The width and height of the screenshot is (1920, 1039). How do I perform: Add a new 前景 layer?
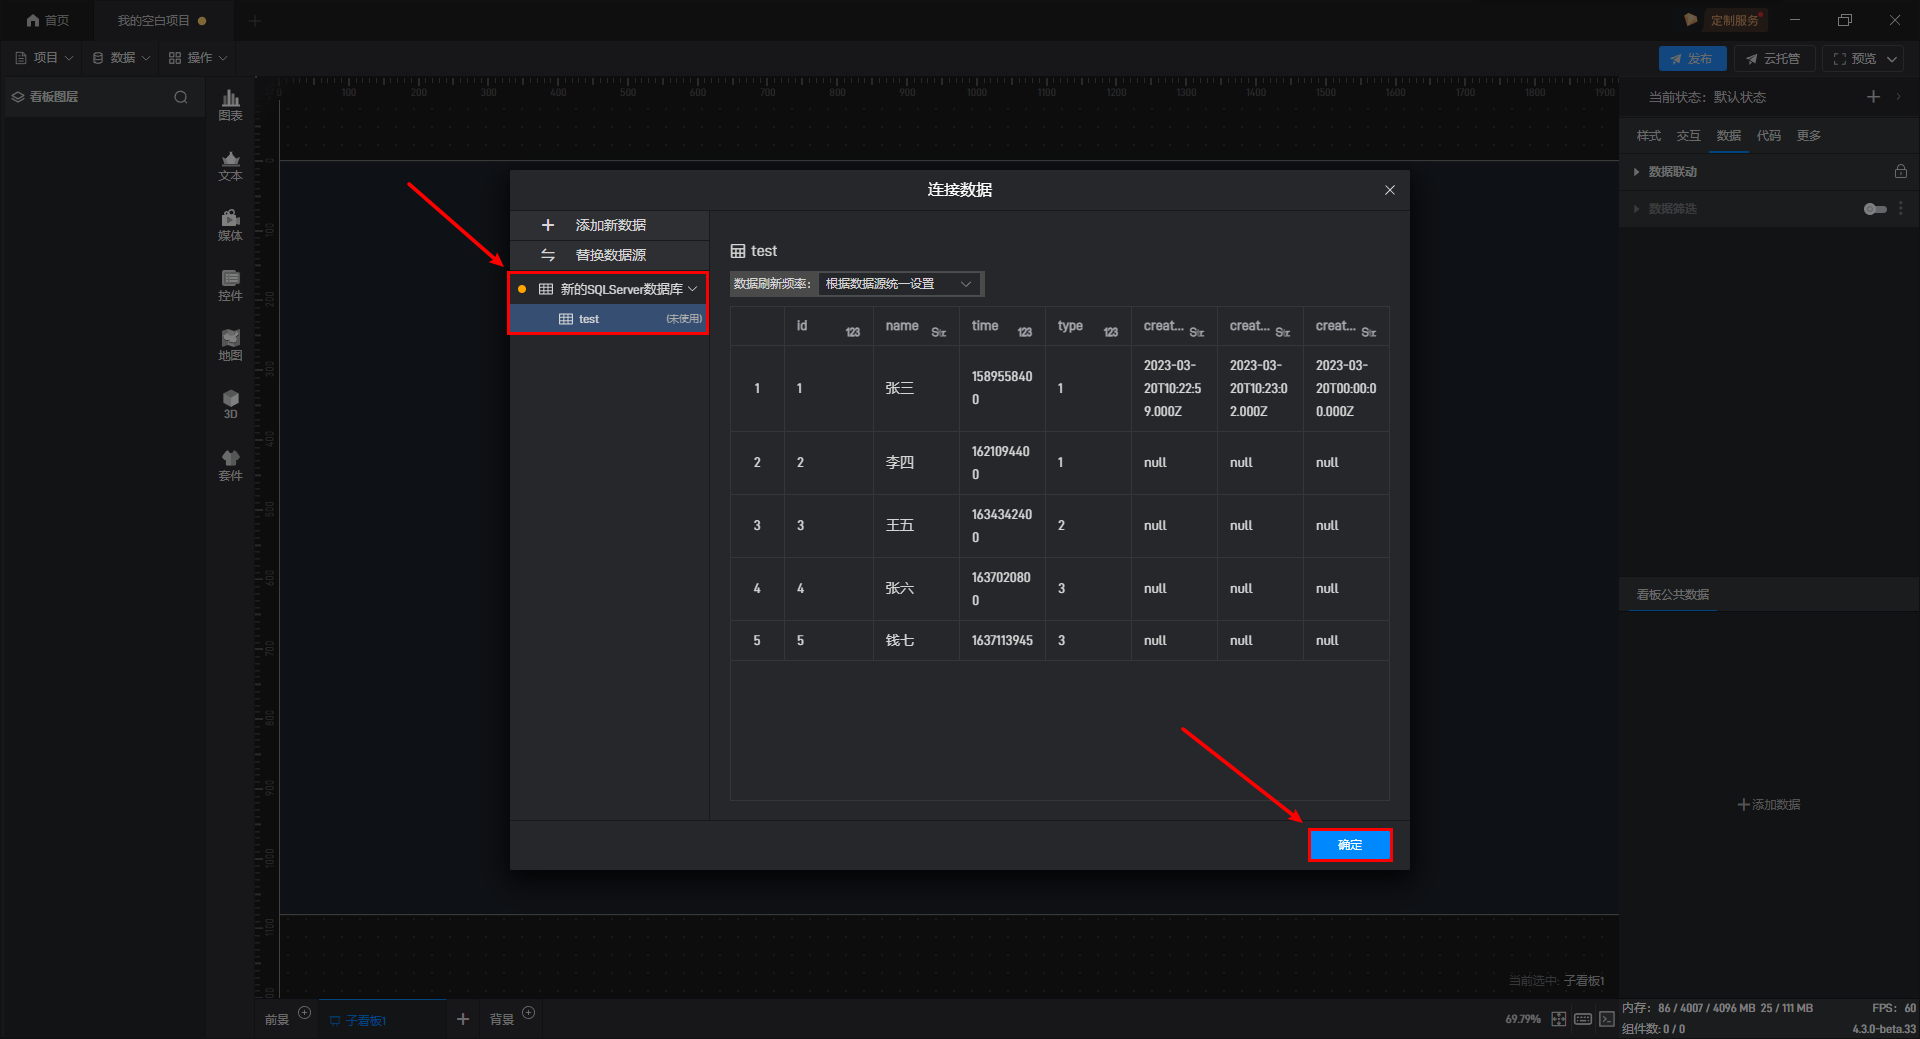tap(305, 1013)
